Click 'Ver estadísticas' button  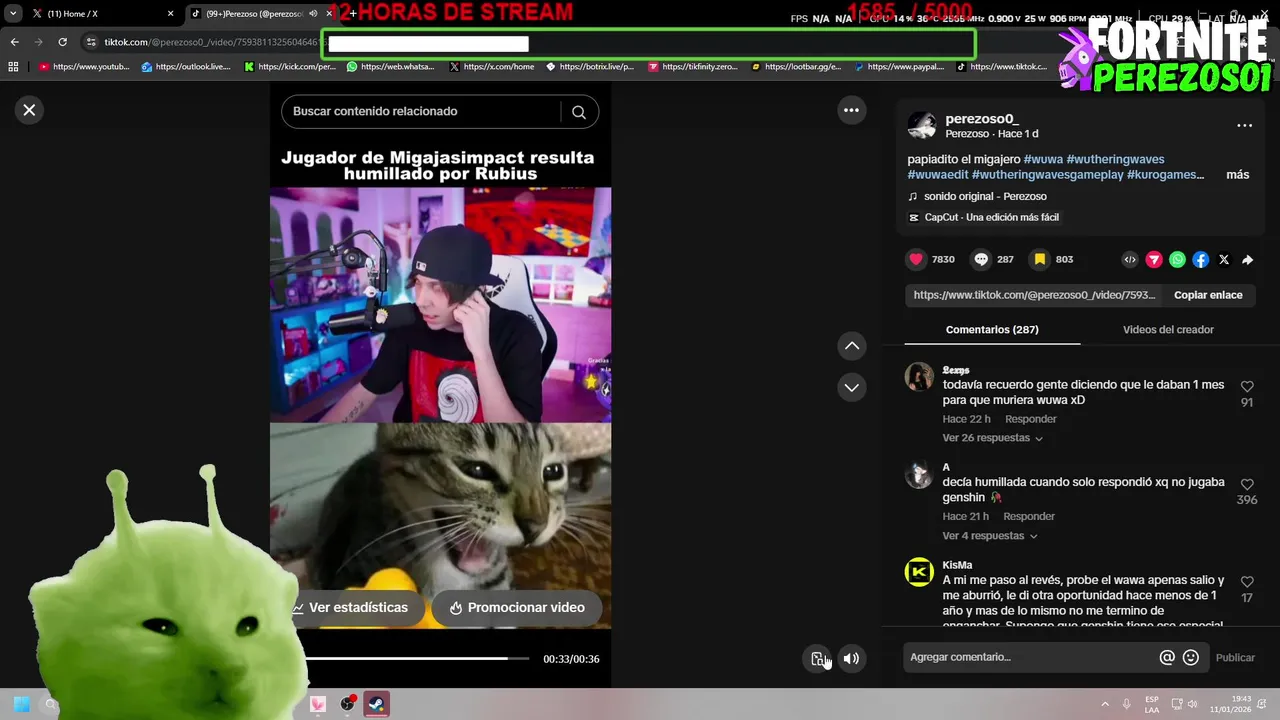click(350, 607)
